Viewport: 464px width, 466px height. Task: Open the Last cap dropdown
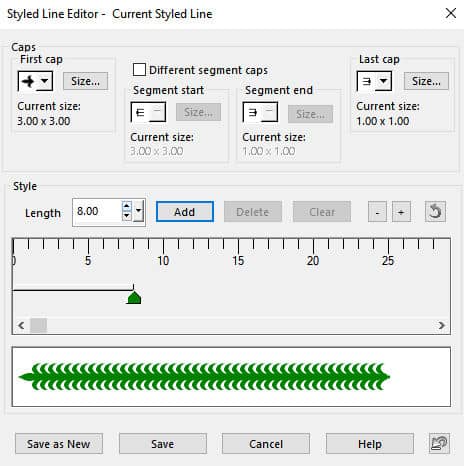(383, 81)
